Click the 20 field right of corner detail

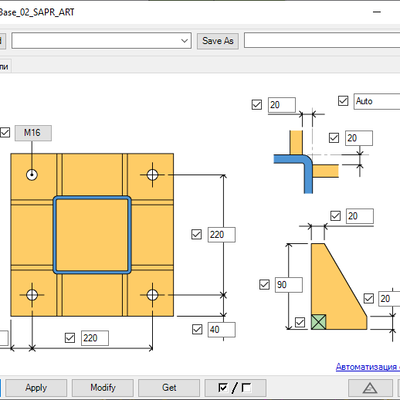pos(359,138)
